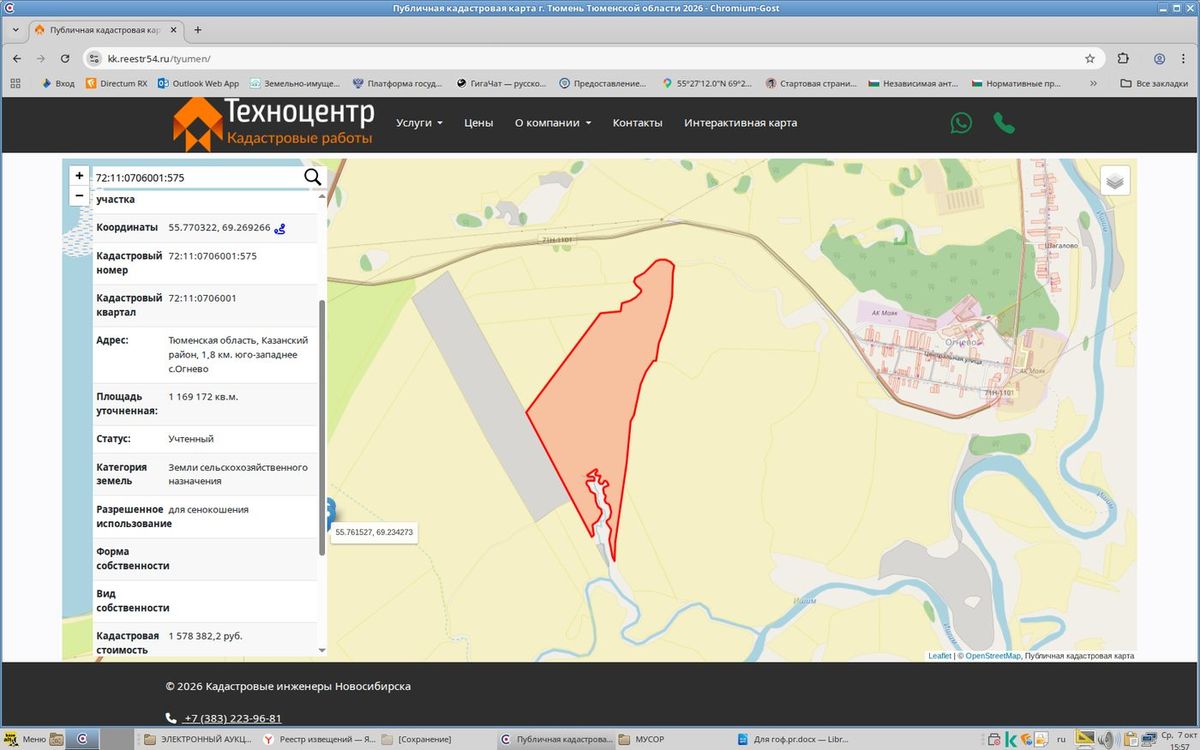Screen dimensions: 1200x750
Task: Open the browser profile icon
Action: click(1159, 58)
